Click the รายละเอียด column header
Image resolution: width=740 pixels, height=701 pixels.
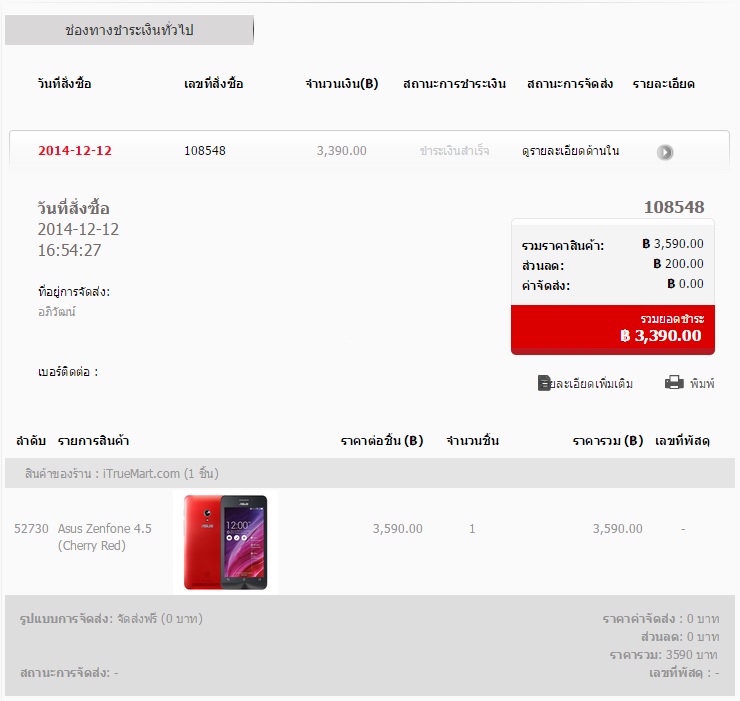pos(664,84)
